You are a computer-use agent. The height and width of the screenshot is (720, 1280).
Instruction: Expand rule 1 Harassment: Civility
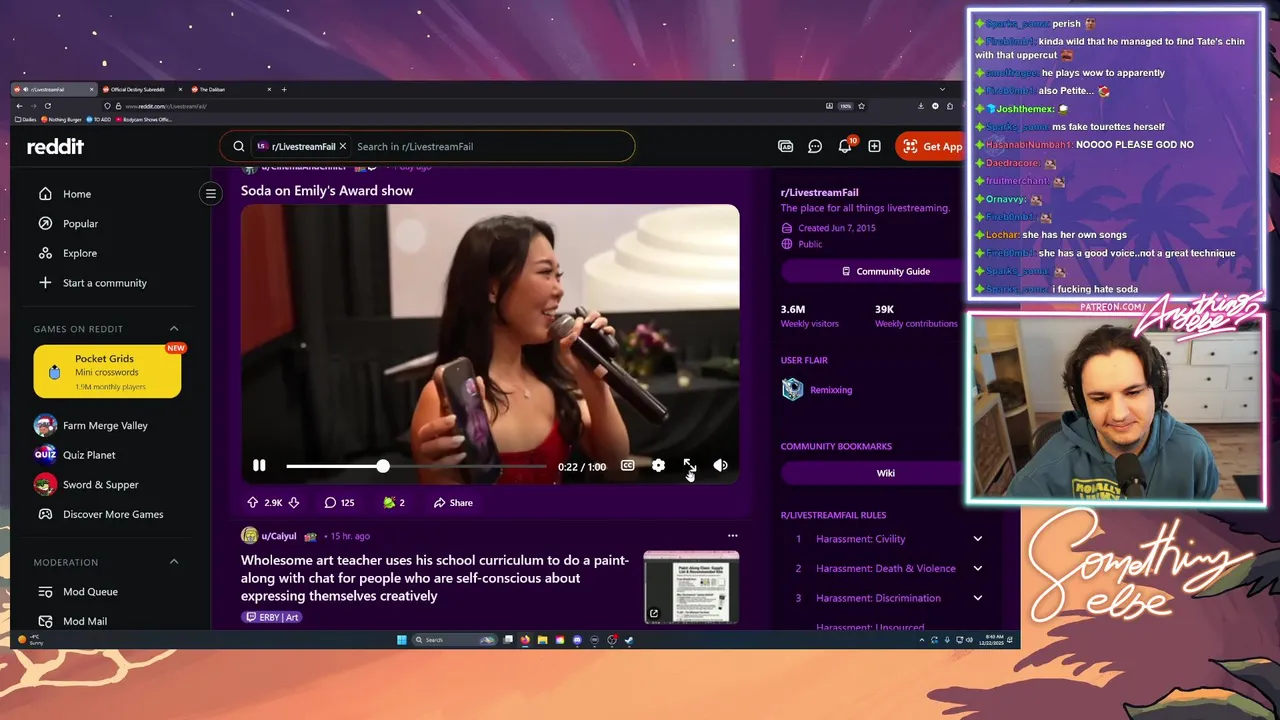pyautogui.click(x=977, y=539)
